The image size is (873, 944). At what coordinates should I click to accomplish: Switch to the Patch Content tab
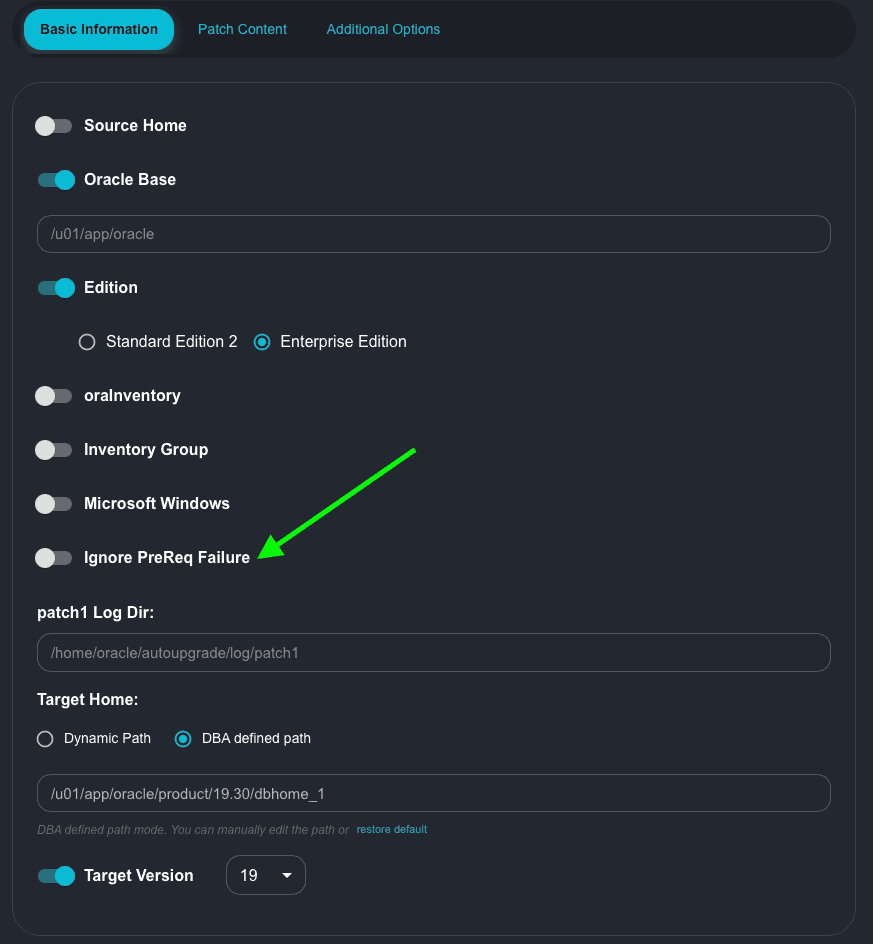(242, 30)
